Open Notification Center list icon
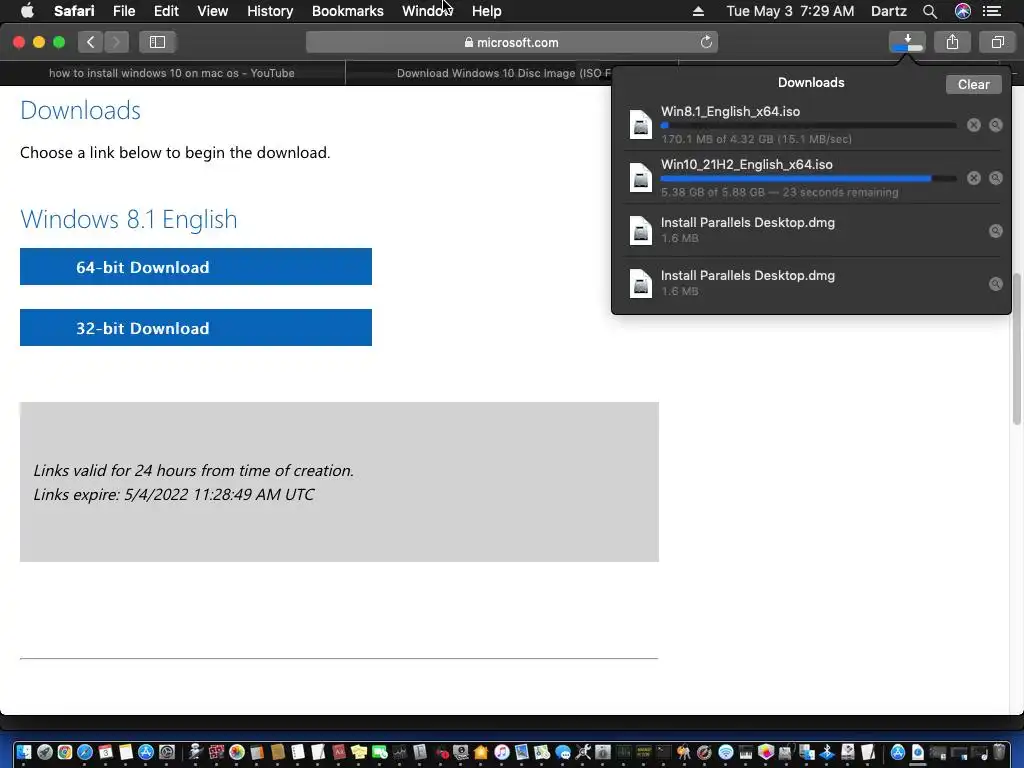 click(x=992, y=11)
